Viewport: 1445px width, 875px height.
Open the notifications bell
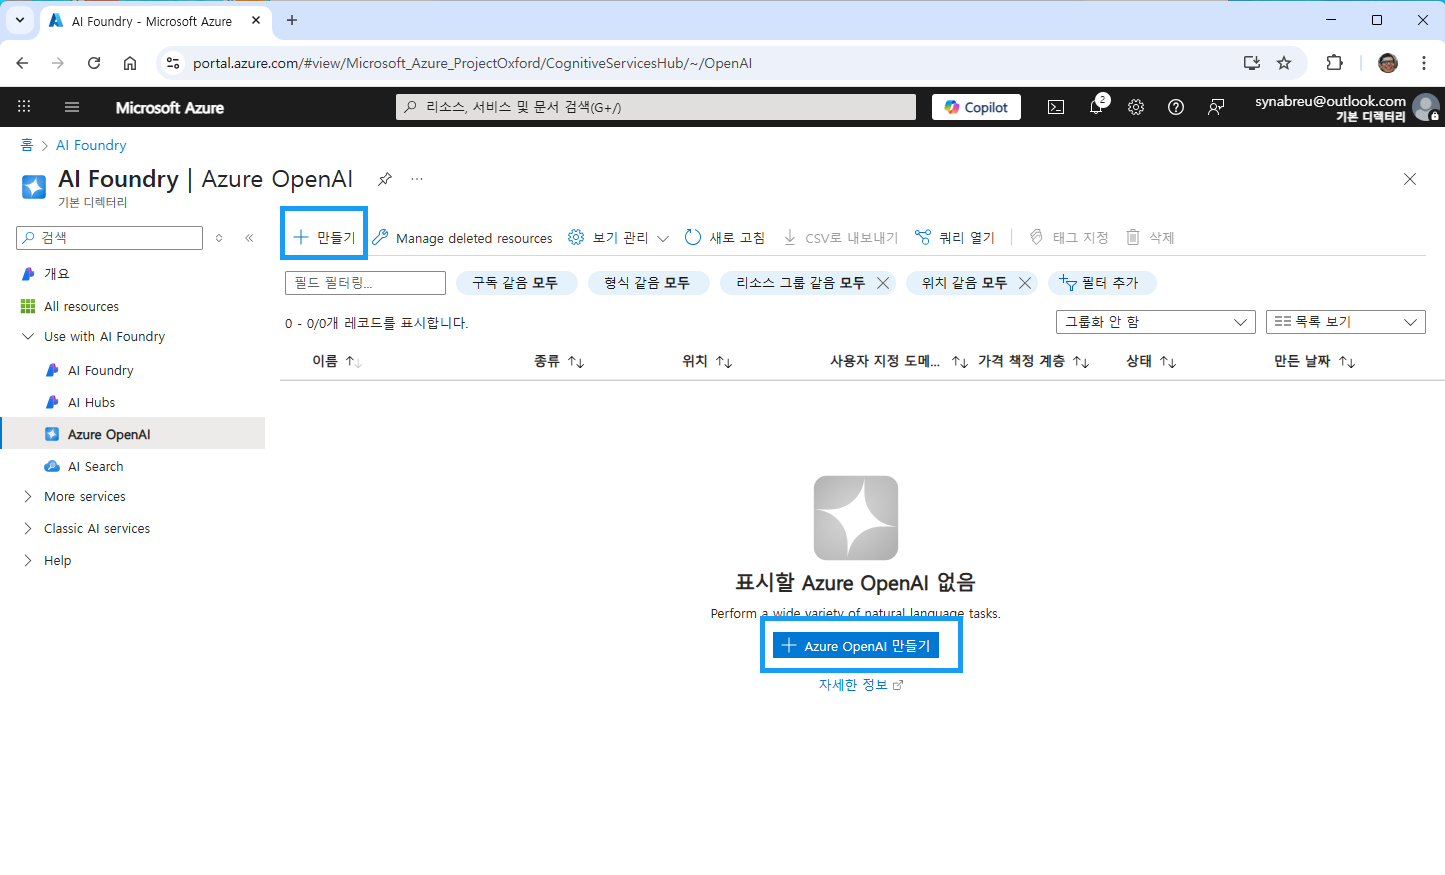pyautogui.click(x=1096, y=107)
